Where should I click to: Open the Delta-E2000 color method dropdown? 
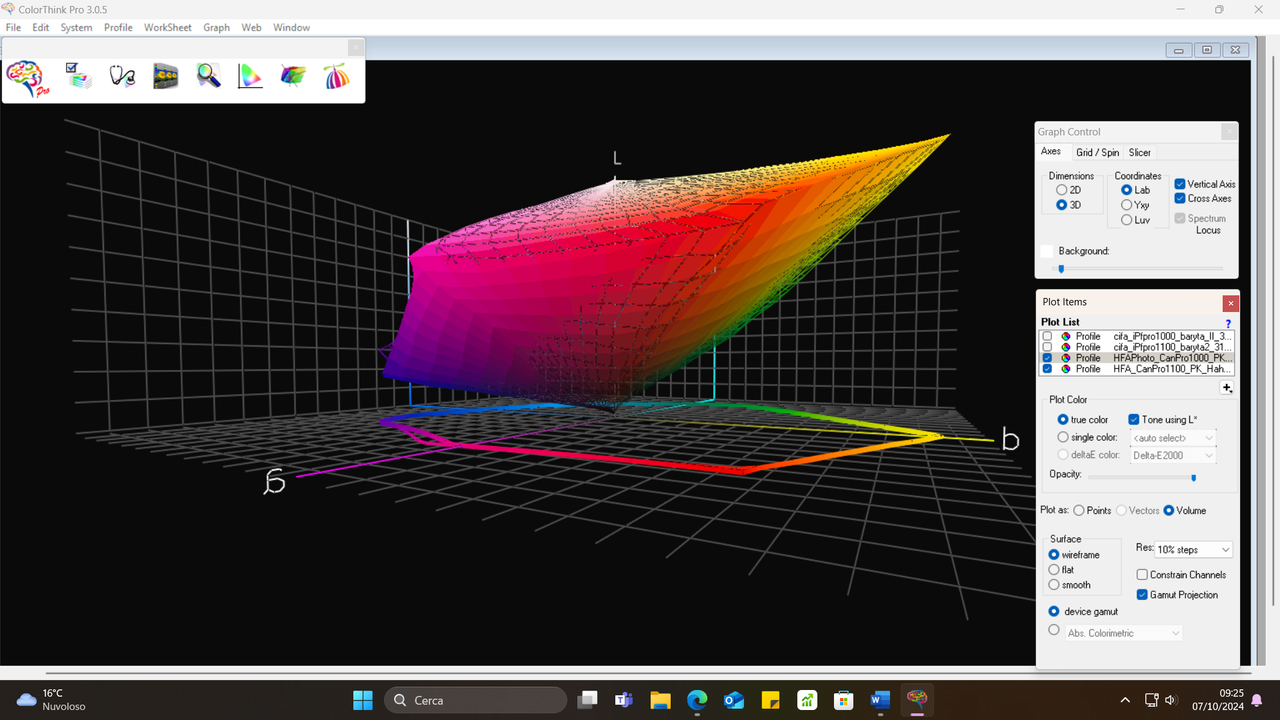1172,454
